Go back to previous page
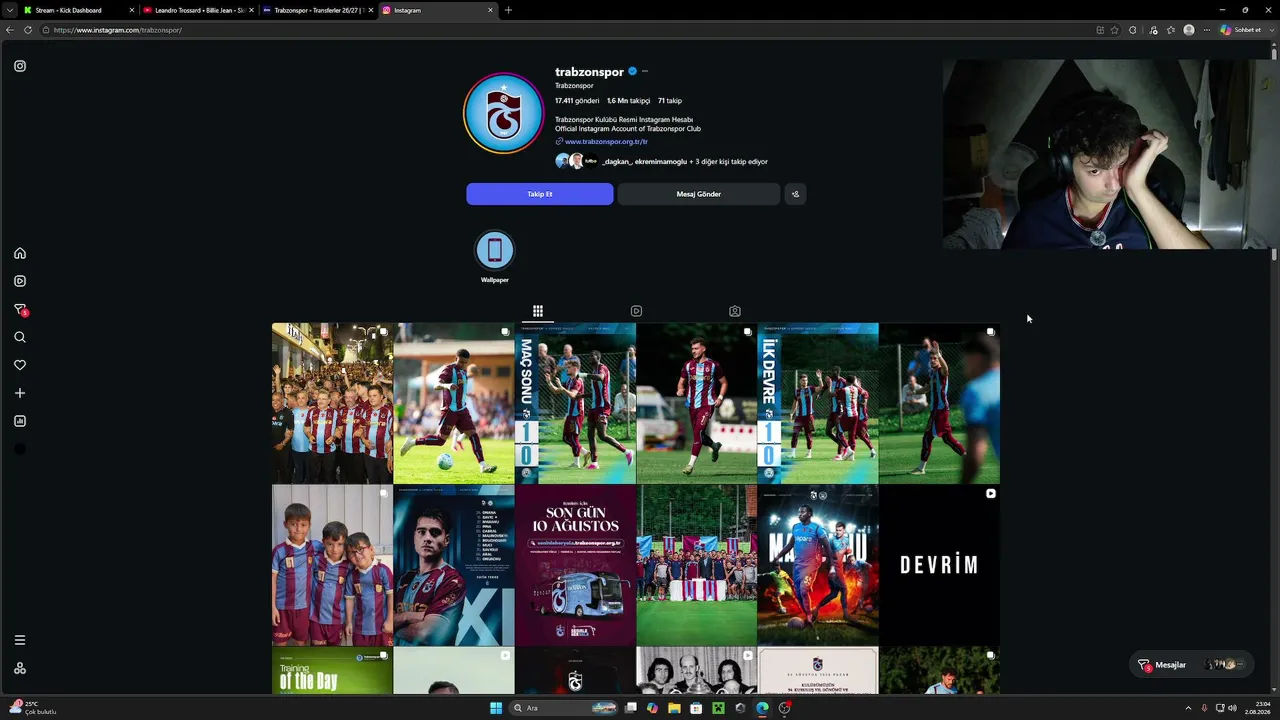Screen dimensions: 1280x720 10,30
